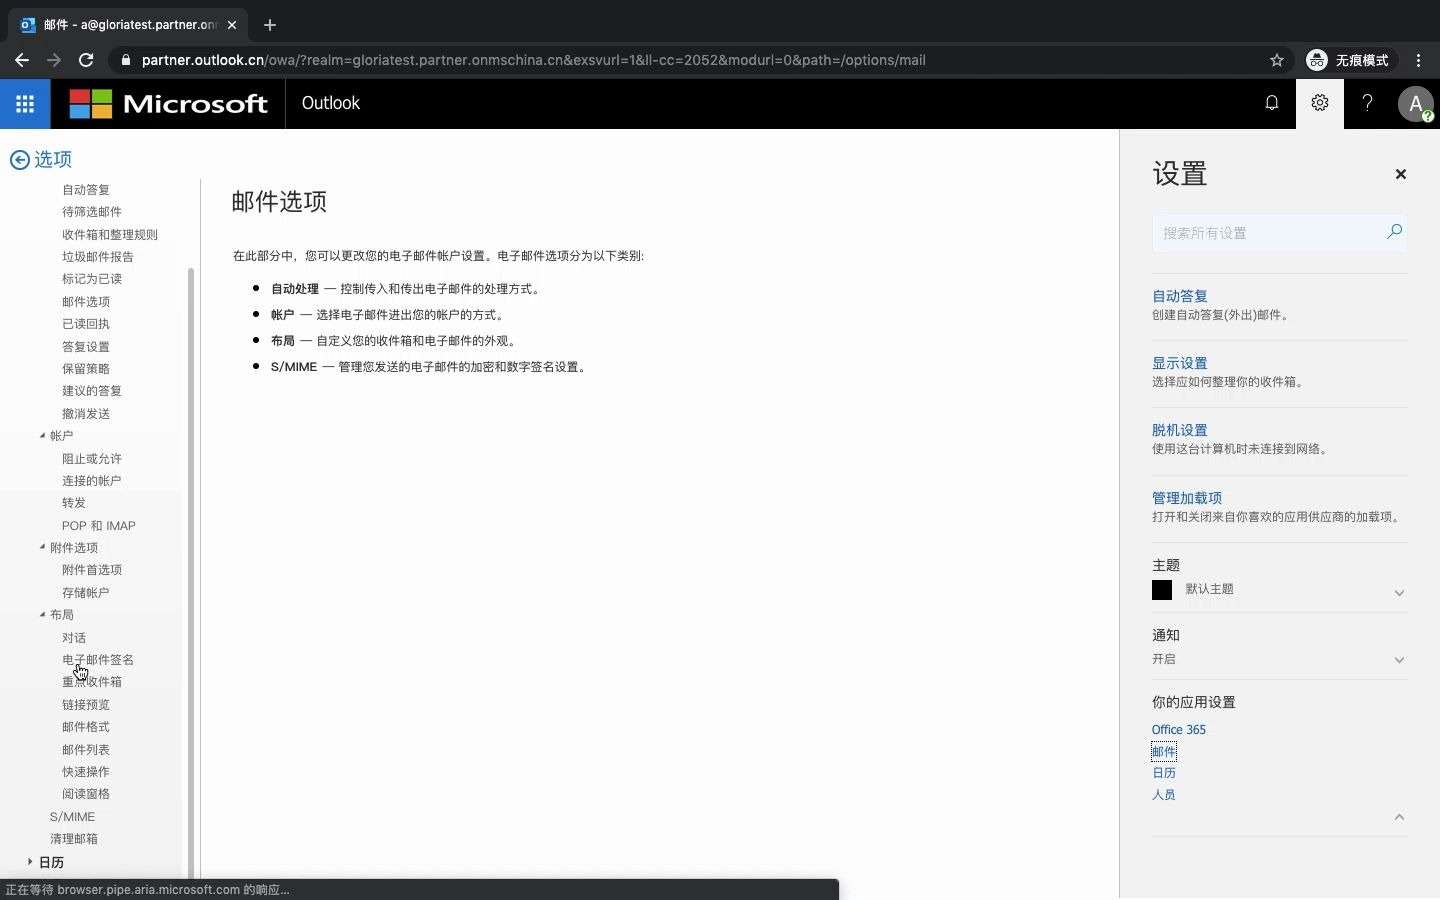Open 脱机设置 link
Image resolution: width=1440 pixels, height=900 pixels.
point(1180,430)
